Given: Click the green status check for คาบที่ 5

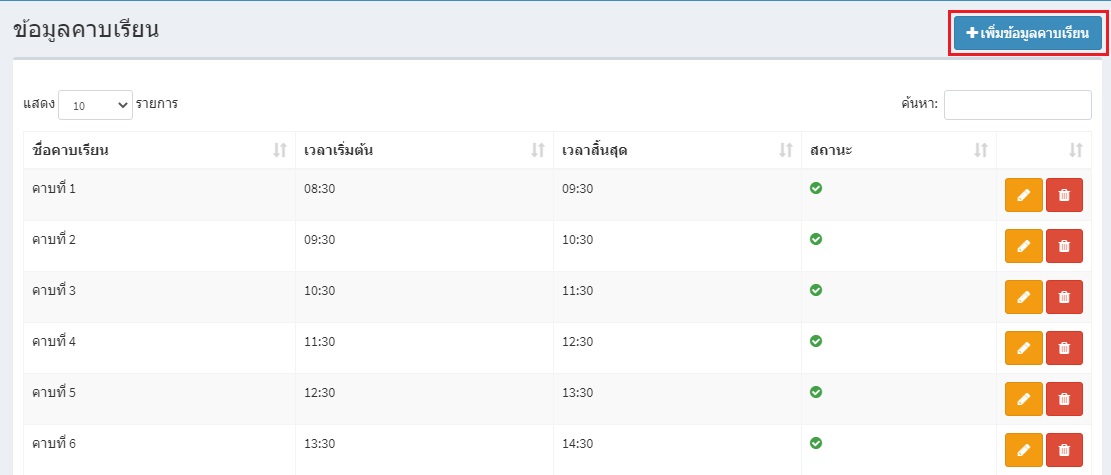Looking at the screenshot, I should [x=816, y=392].
